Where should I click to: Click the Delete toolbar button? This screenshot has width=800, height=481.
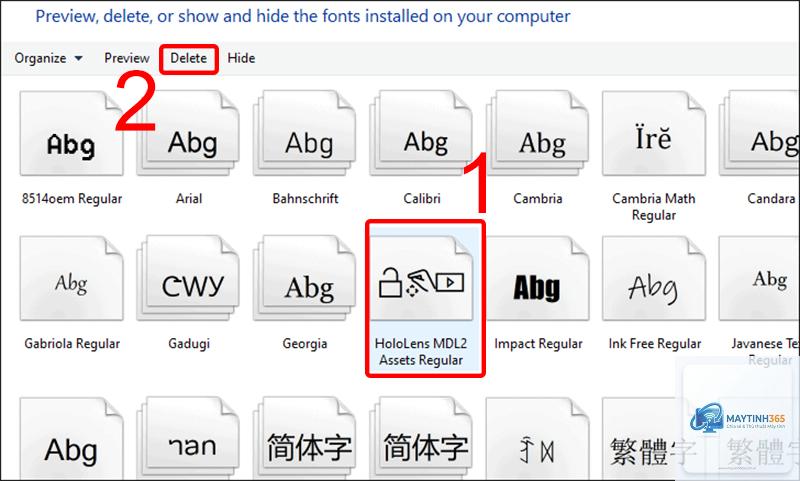[x=188, y=58]
